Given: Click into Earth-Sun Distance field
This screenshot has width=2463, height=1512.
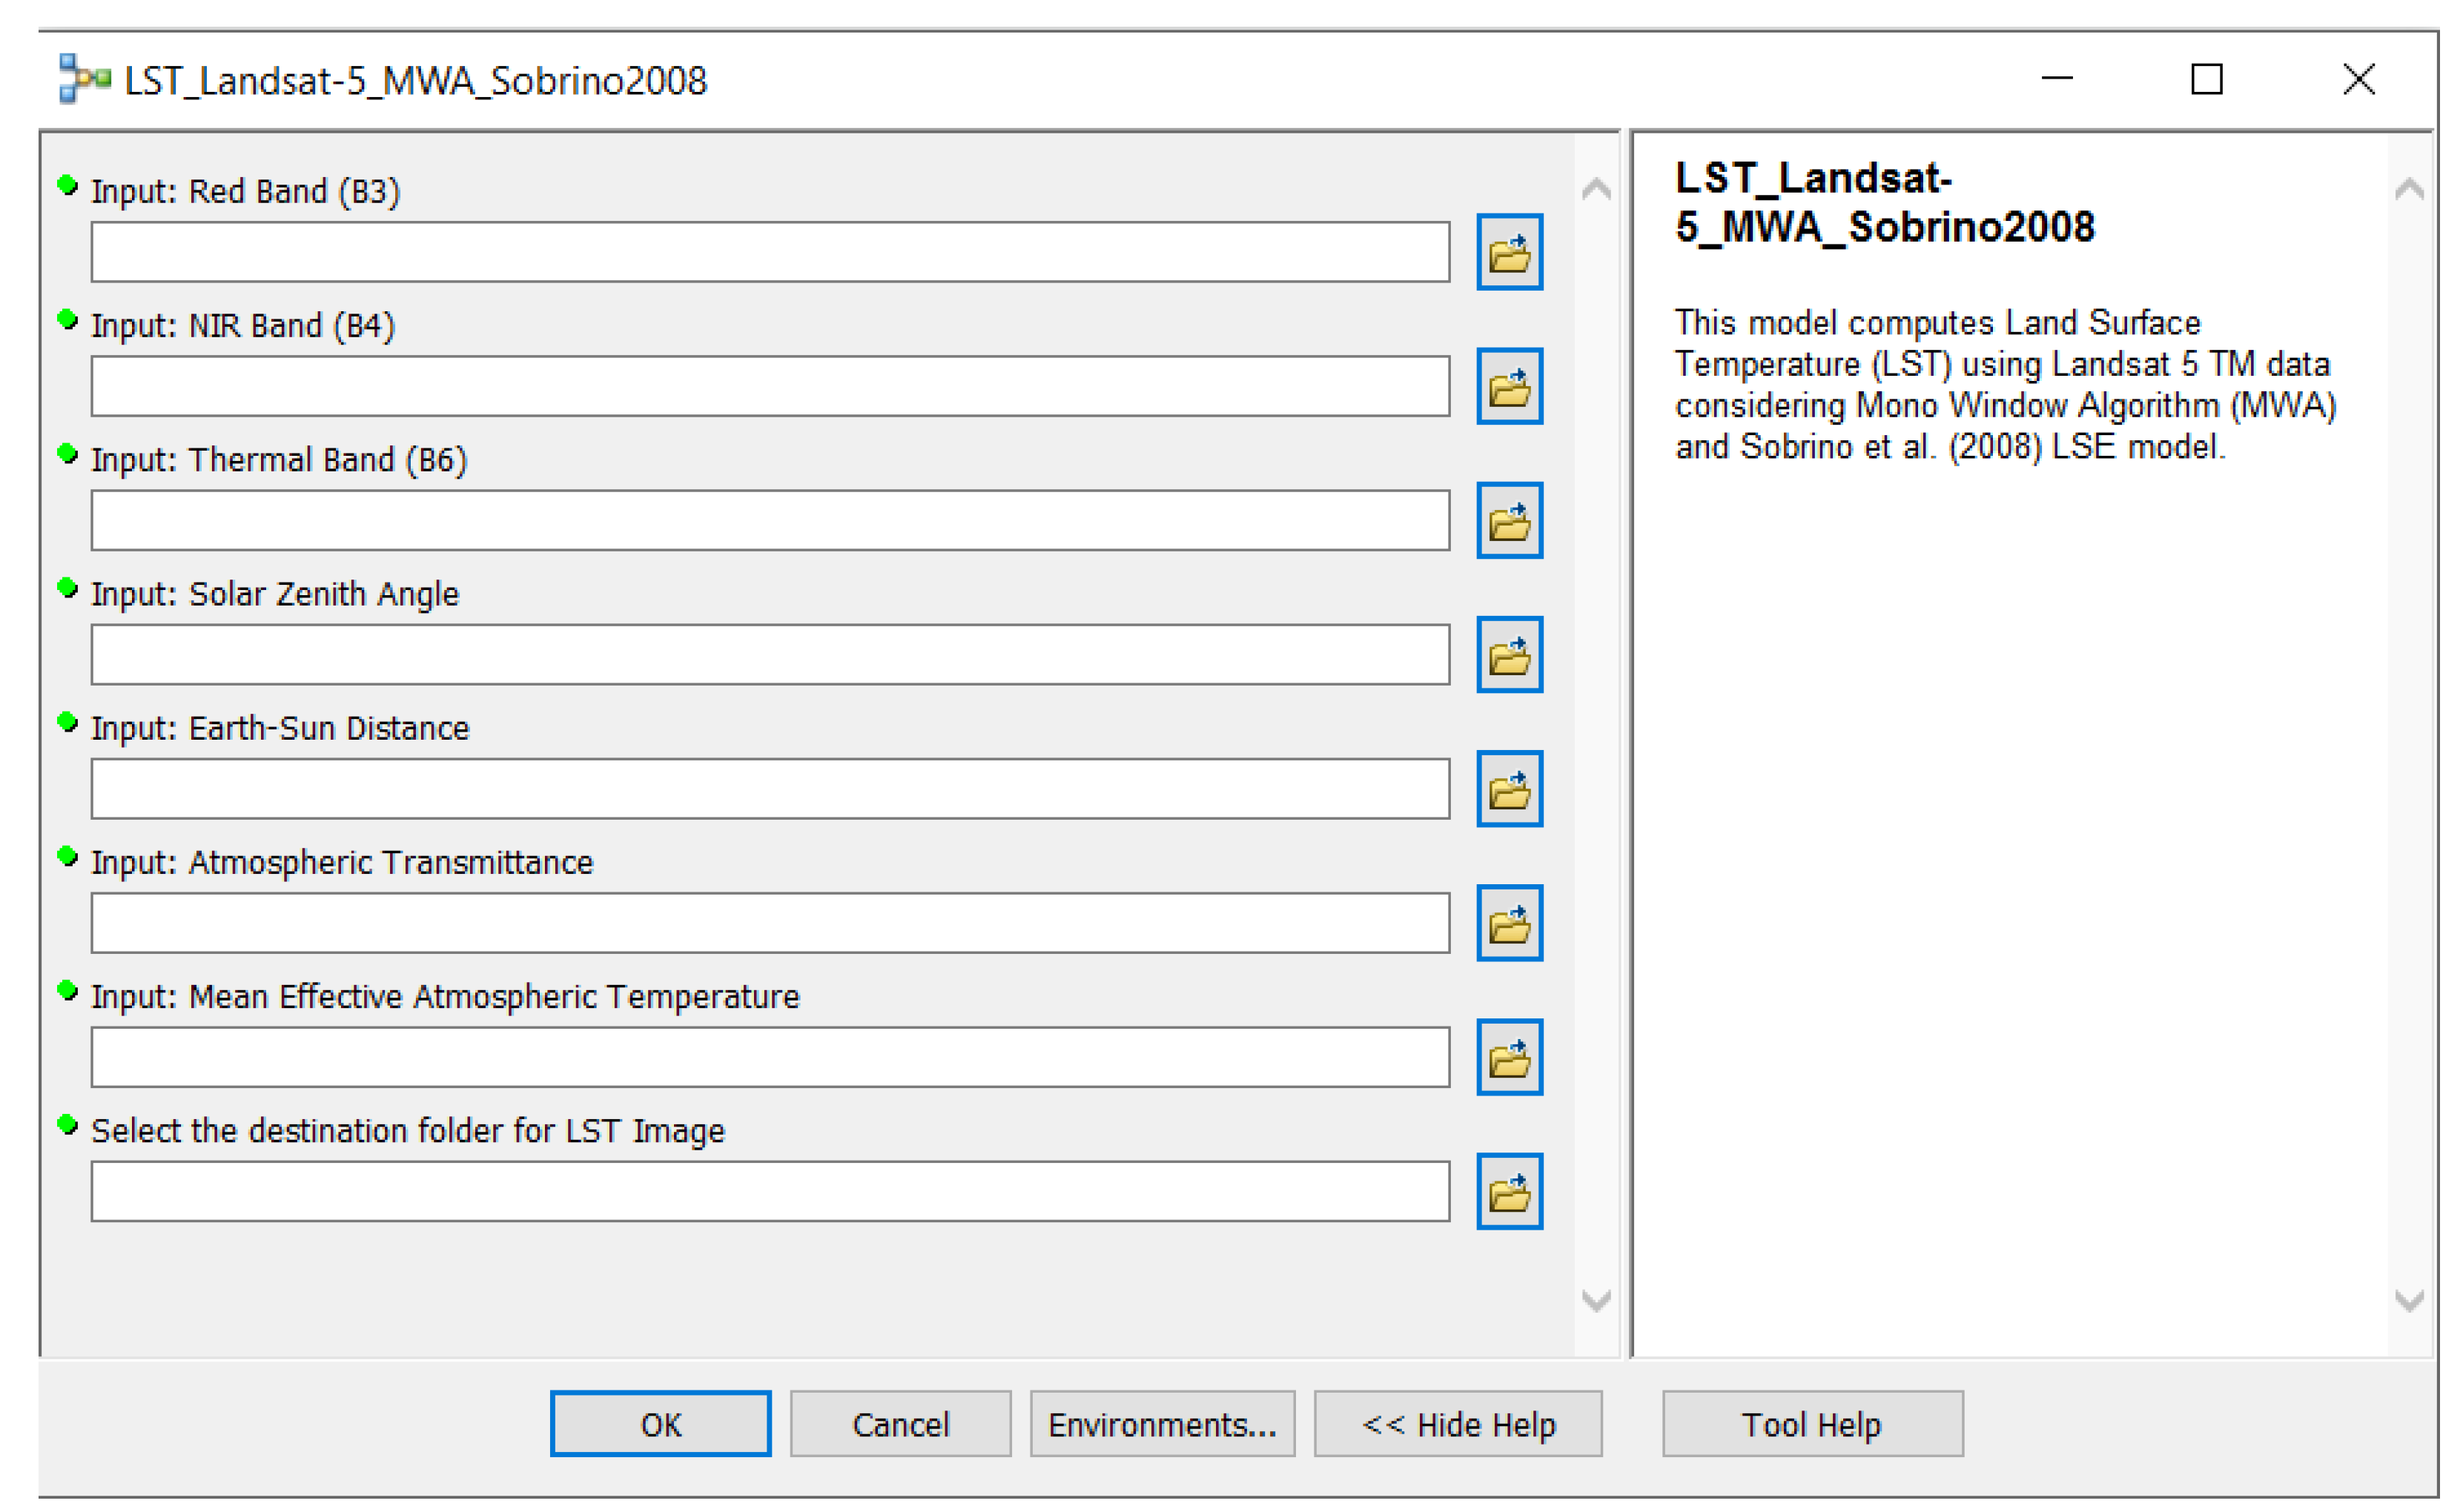Looking at the screenshot, I should pyautogui.click(x=770, y=789).
